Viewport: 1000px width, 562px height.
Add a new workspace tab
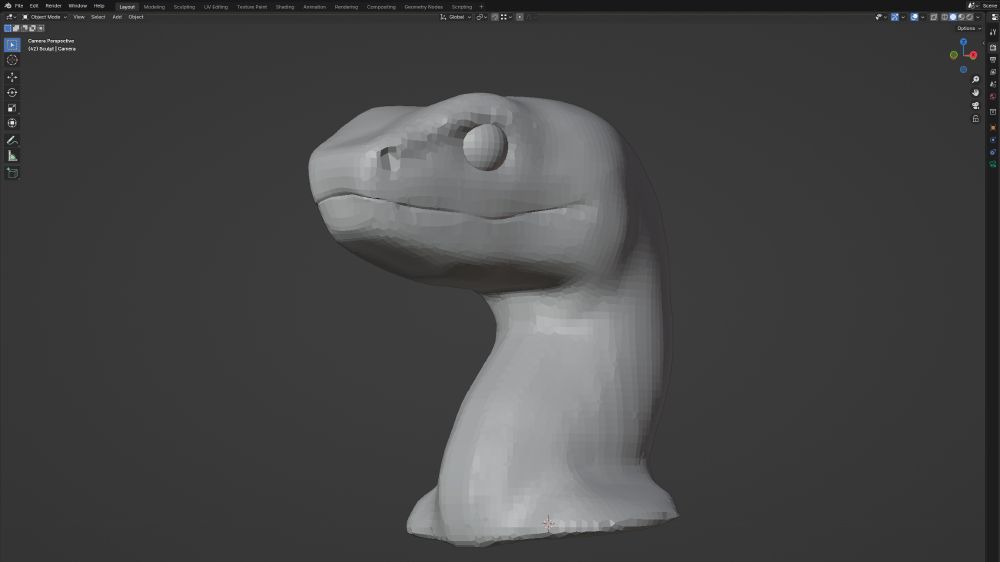pyautogui.click(x=482, y=7)
